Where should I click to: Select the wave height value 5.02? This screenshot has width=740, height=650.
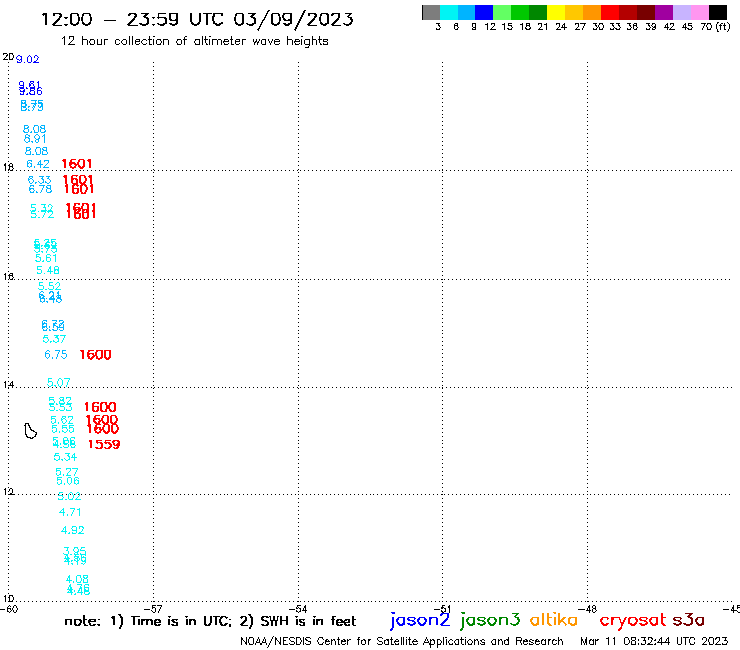(x=69, y=496)
